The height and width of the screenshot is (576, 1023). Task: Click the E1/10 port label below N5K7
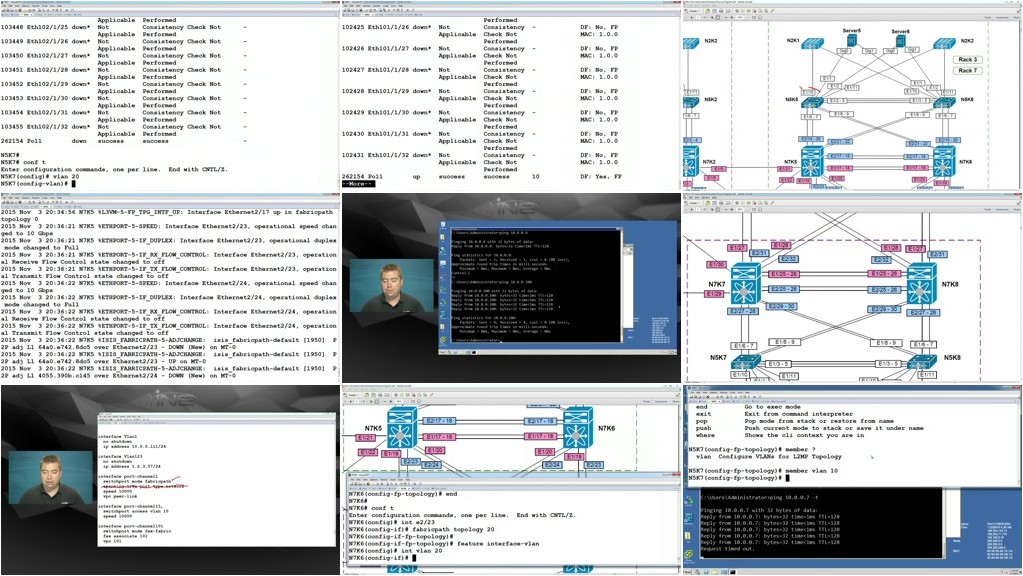[x=741, y=376]
